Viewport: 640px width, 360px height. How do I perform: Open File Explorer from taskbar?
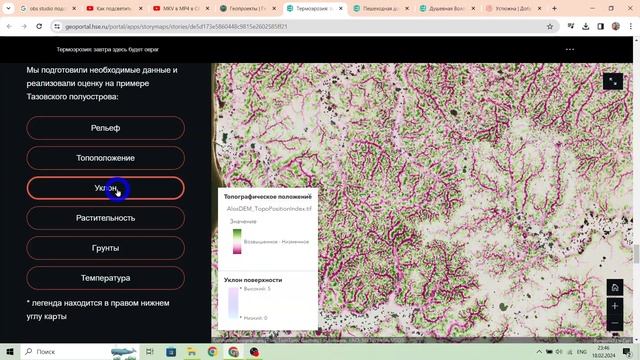tap(191, 351)
